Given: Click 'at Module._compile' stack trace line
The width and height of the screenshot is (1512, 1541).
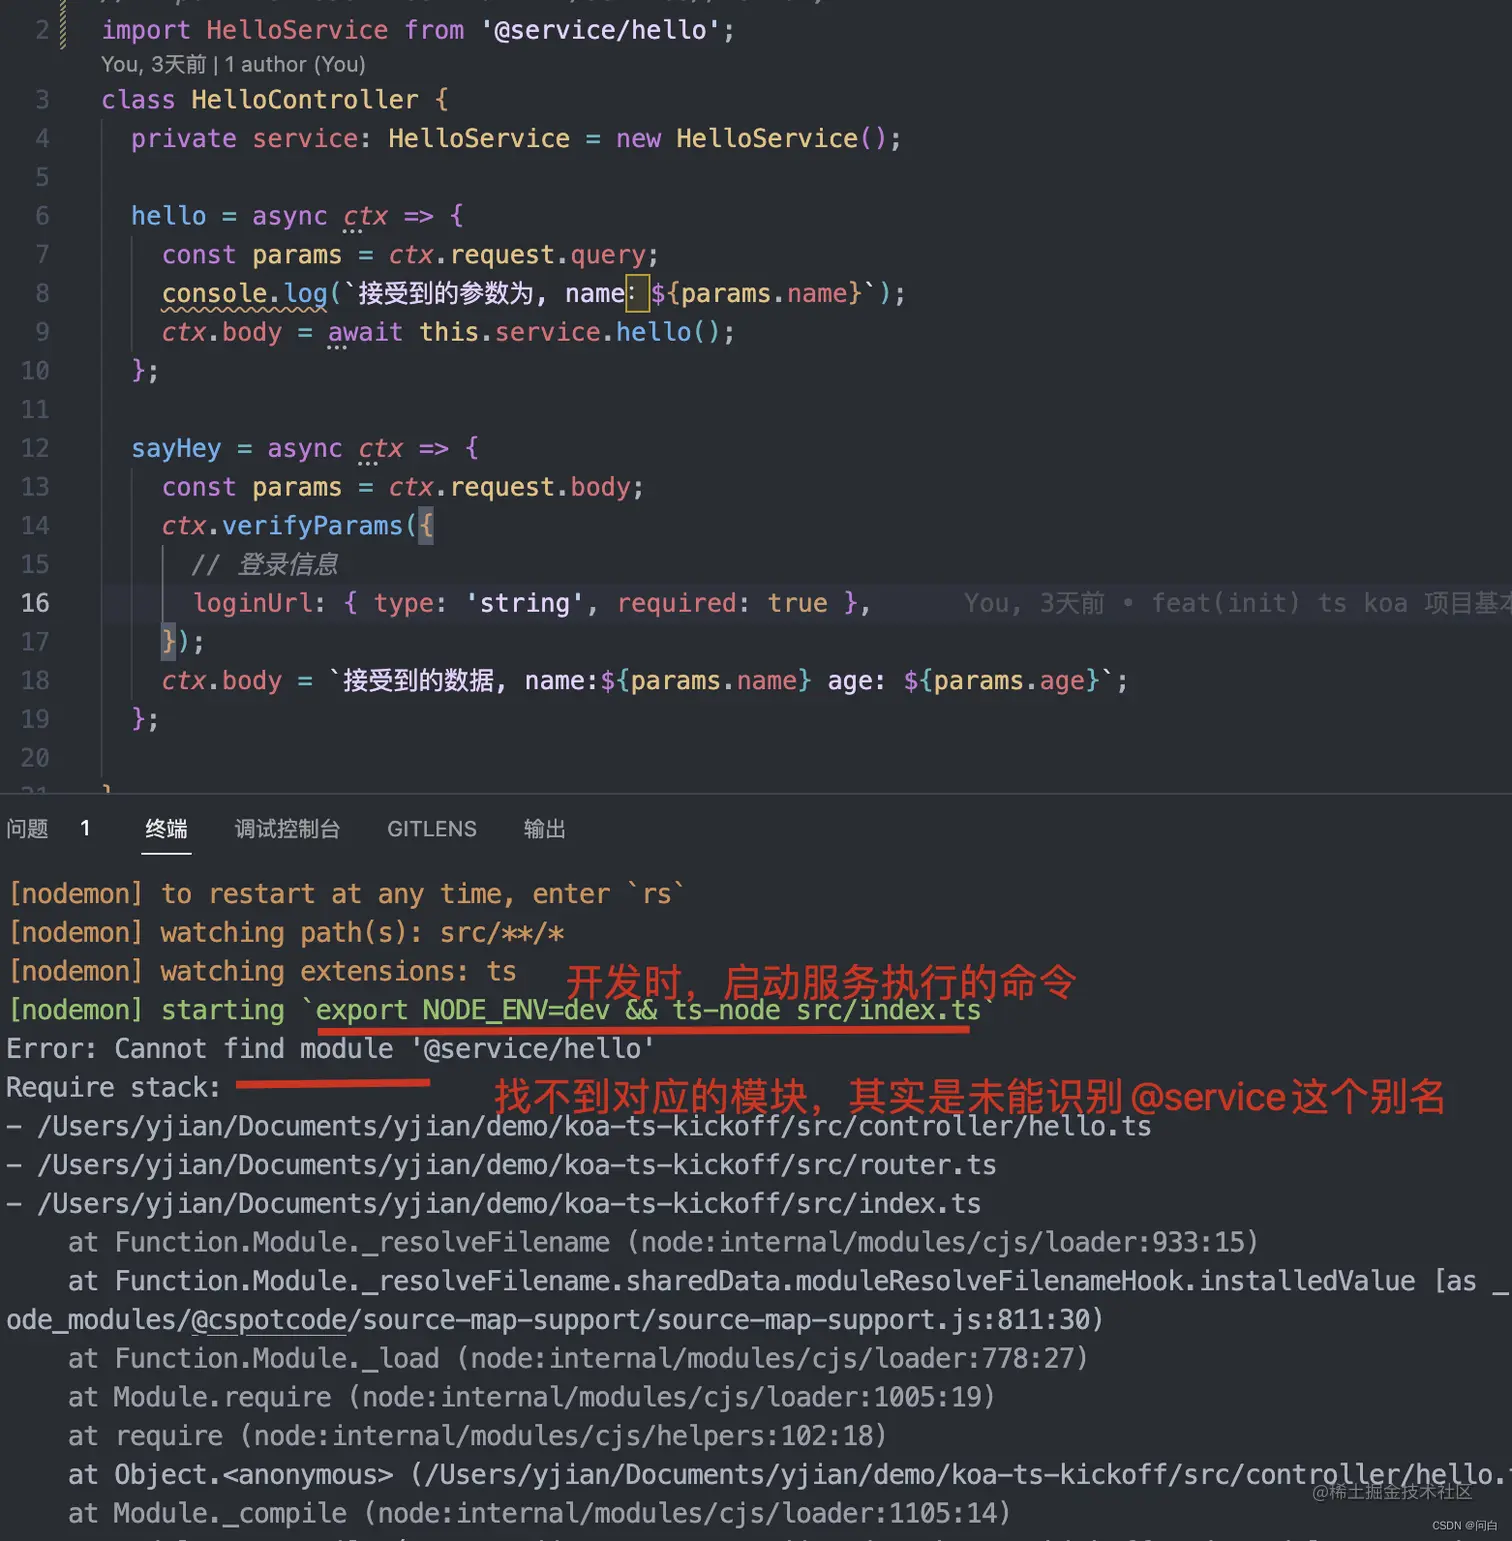Looking at the screenshot, I should [x=539, y=1514].
